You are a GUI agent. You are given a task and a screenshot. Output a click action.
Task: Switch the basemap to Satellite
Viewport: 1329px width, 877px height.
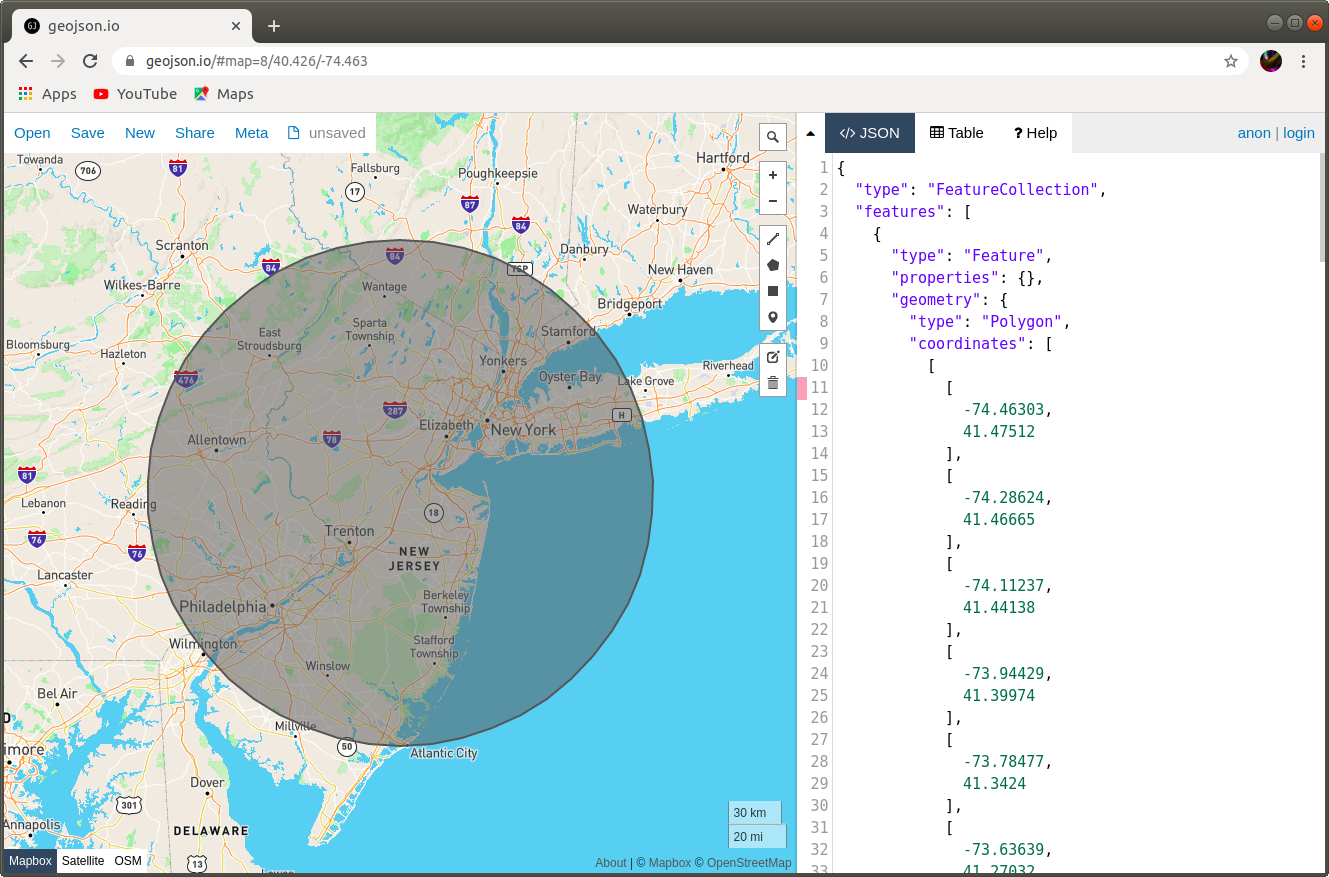click(x=82, y=860)
